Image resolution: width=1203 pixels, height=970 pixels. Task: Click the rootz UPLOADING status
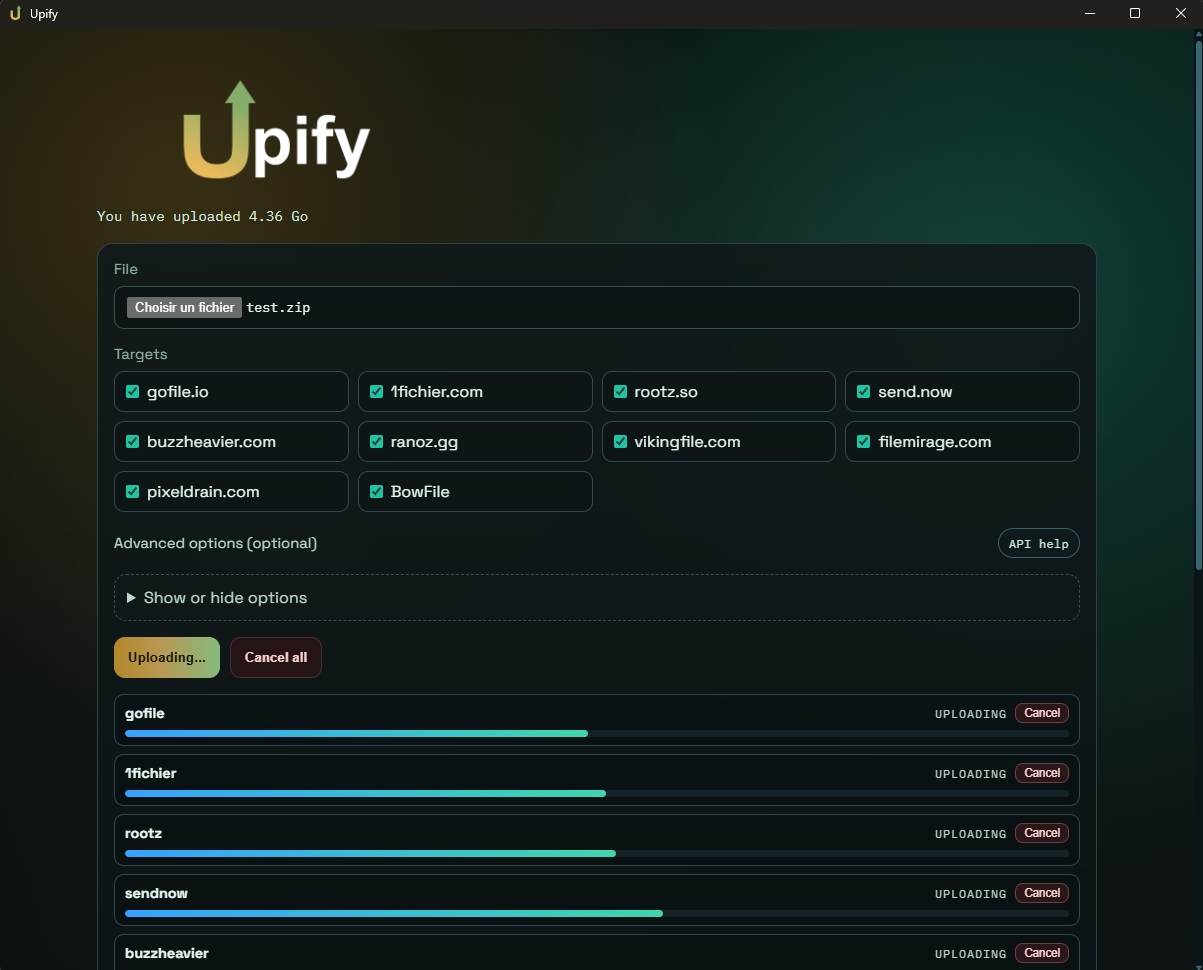(x=970, y=834)
